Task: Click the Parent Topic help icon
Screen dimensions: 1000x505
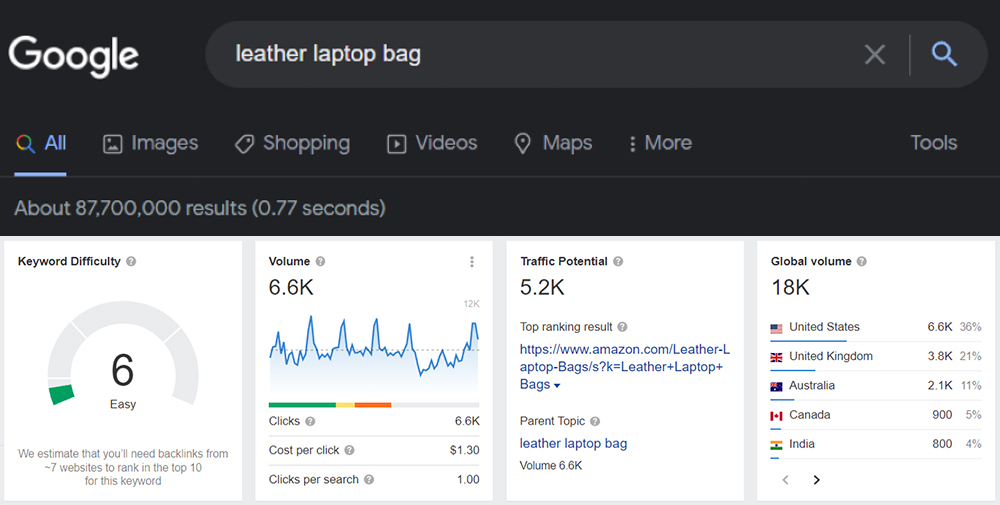Action: click(595, 421)
